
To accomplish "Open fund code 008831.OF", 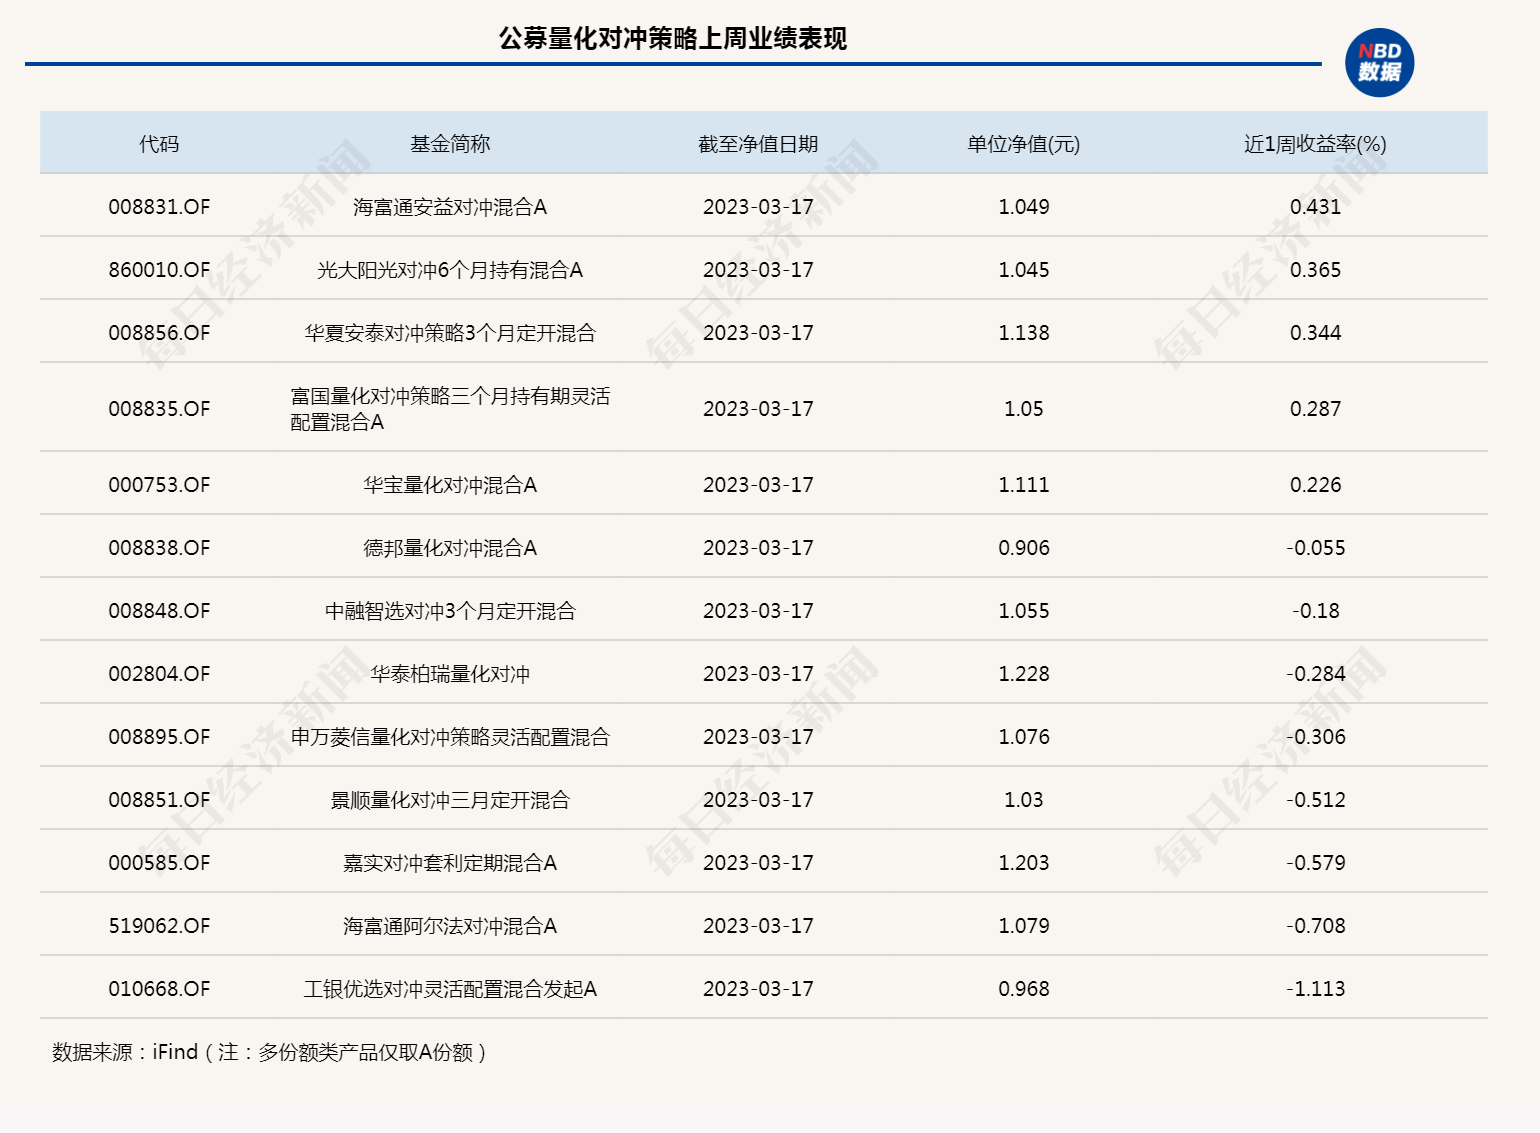I will [x=158, y=207].
